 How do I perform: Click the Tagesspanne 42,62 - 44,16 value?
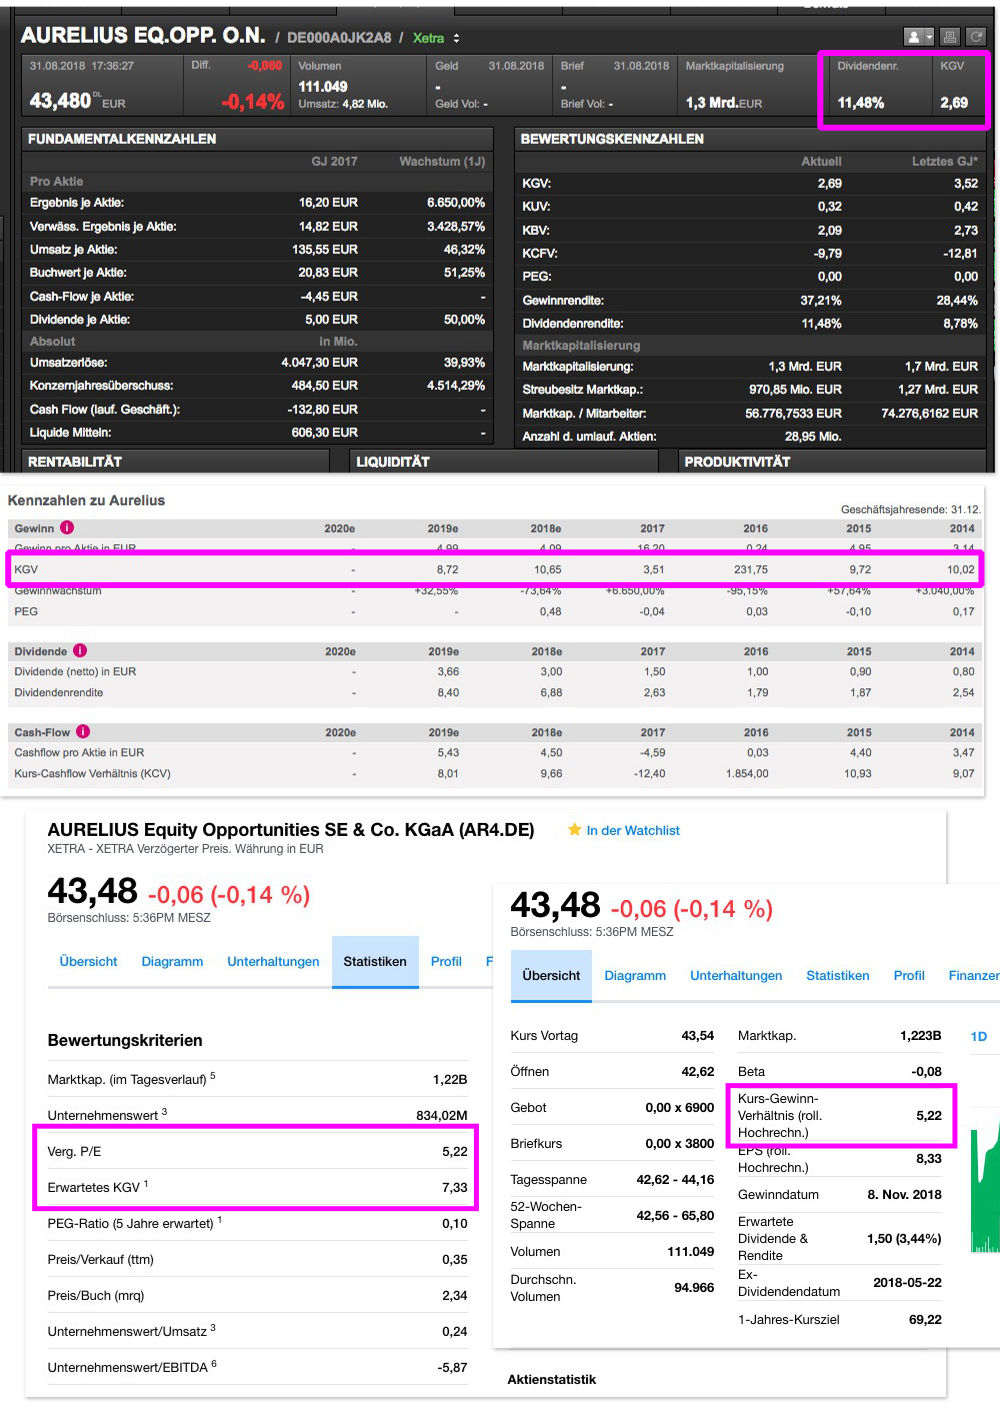click(x=675, y=1180)
